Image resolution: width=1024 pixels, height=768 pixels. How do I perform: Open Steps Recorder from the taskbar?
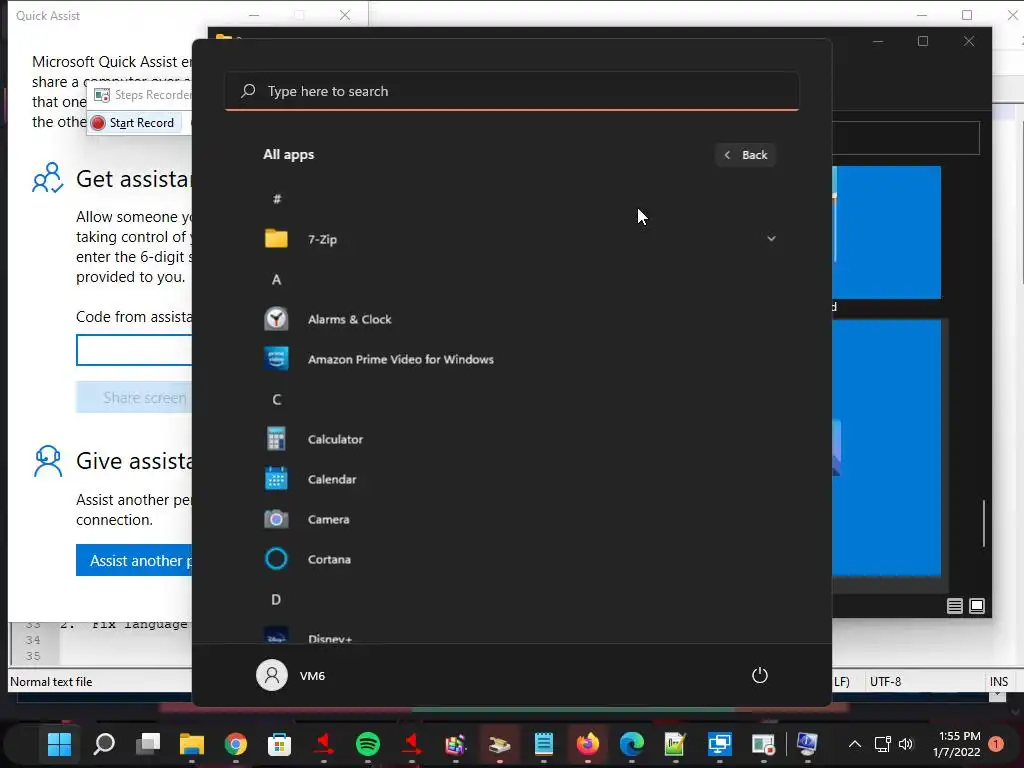pos(763,744)
